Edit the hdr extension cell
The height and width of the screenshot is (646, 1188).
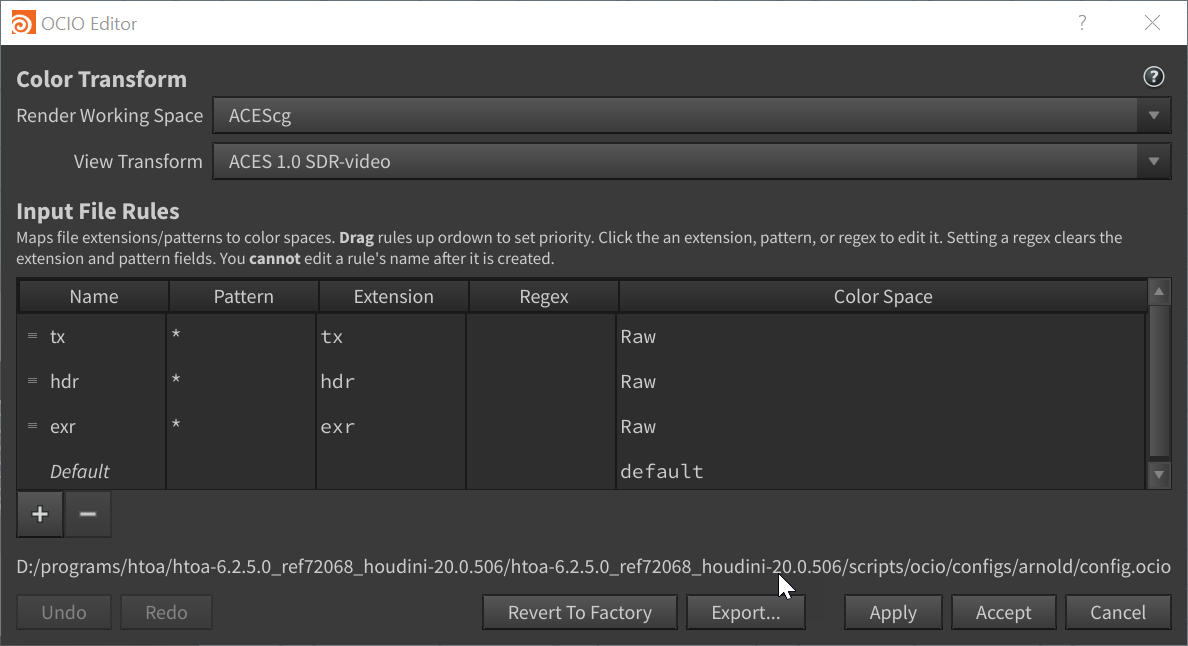pos(391,381)
